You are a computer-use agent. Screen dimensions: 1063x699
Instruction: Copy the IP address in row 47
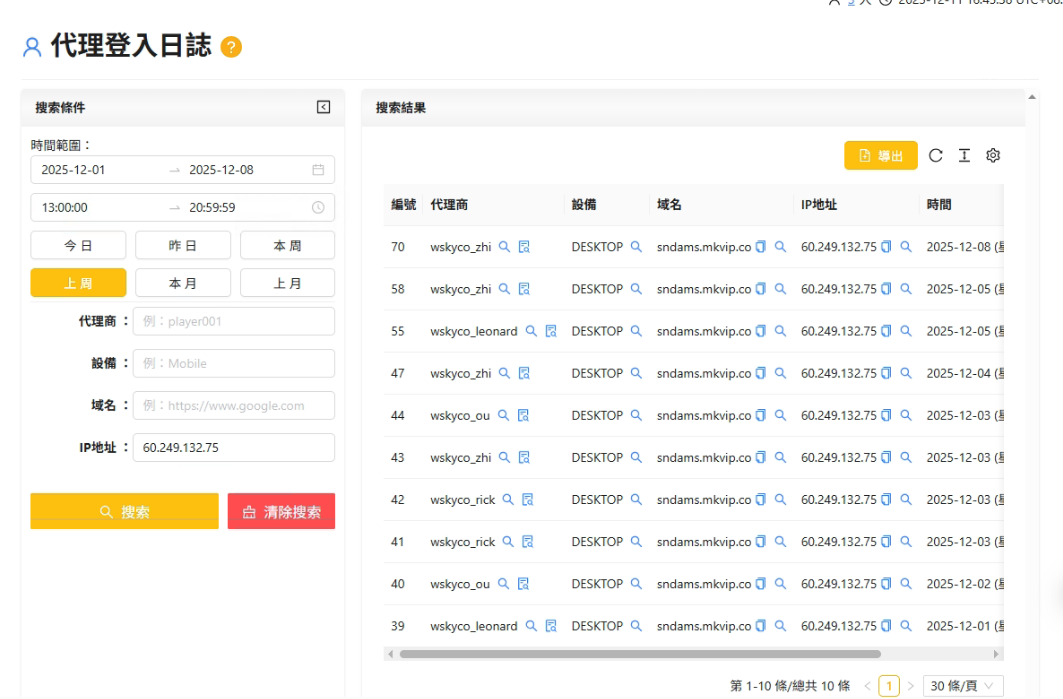886,373
